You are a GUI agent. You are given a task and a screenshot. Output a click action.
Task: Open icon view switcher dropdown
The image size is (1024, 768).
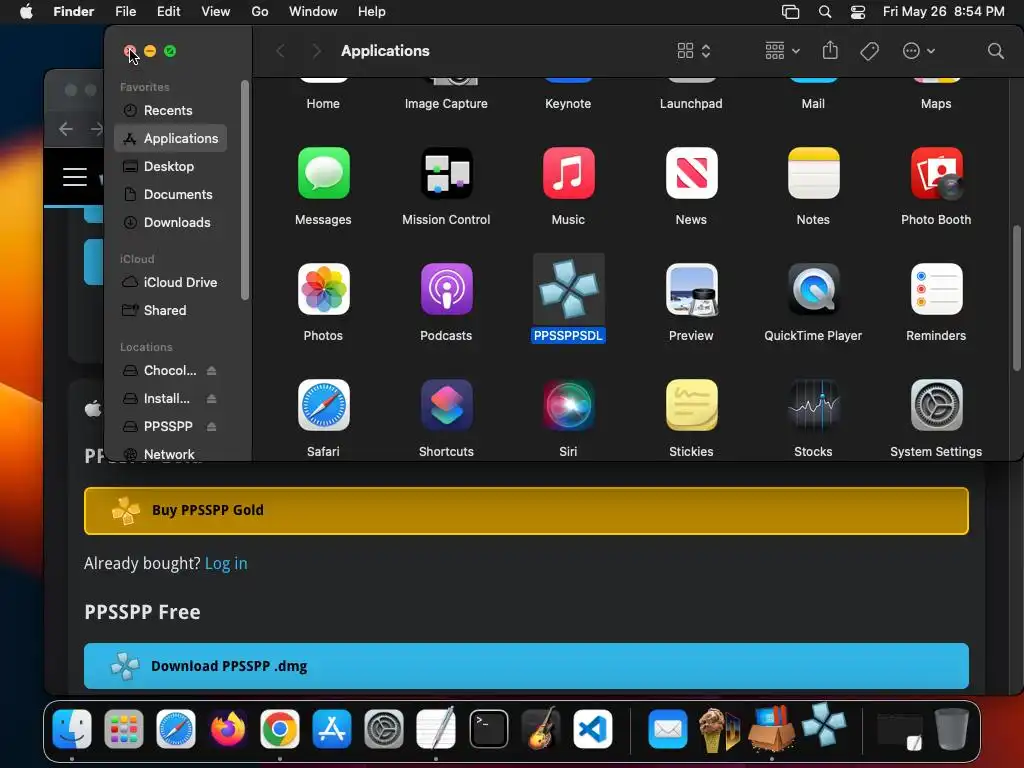tap(694, 51)
